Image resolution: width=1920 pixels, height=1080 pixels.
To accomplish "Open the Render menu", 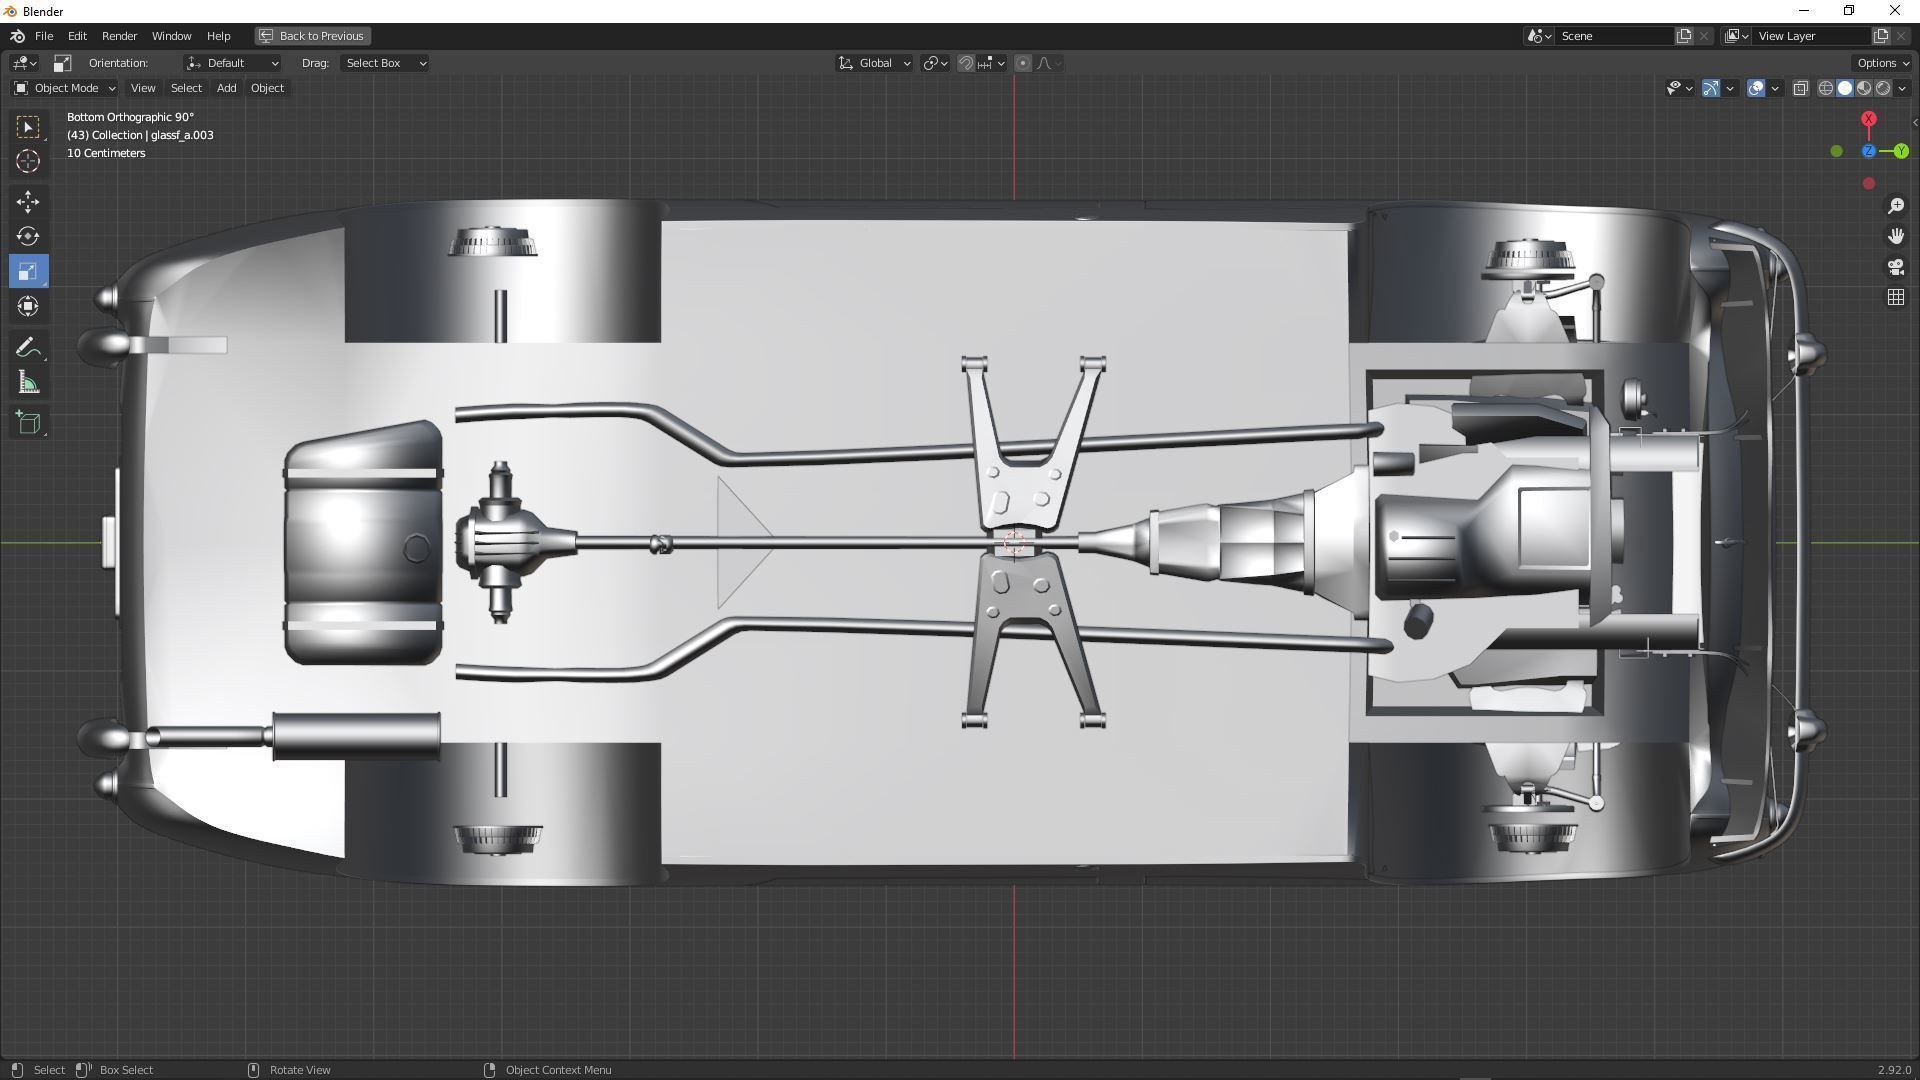I will pos(119,36).
